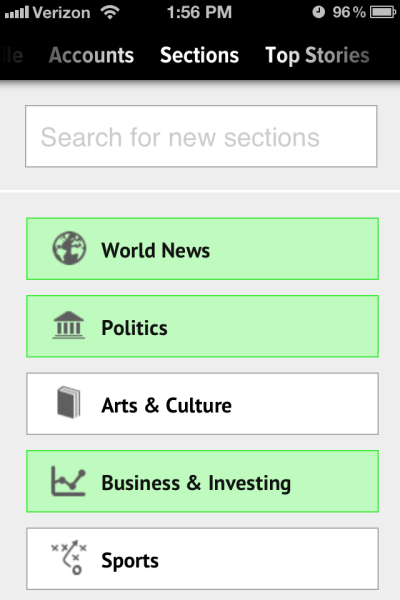Disable the Business & Investing section

point(202,481)
